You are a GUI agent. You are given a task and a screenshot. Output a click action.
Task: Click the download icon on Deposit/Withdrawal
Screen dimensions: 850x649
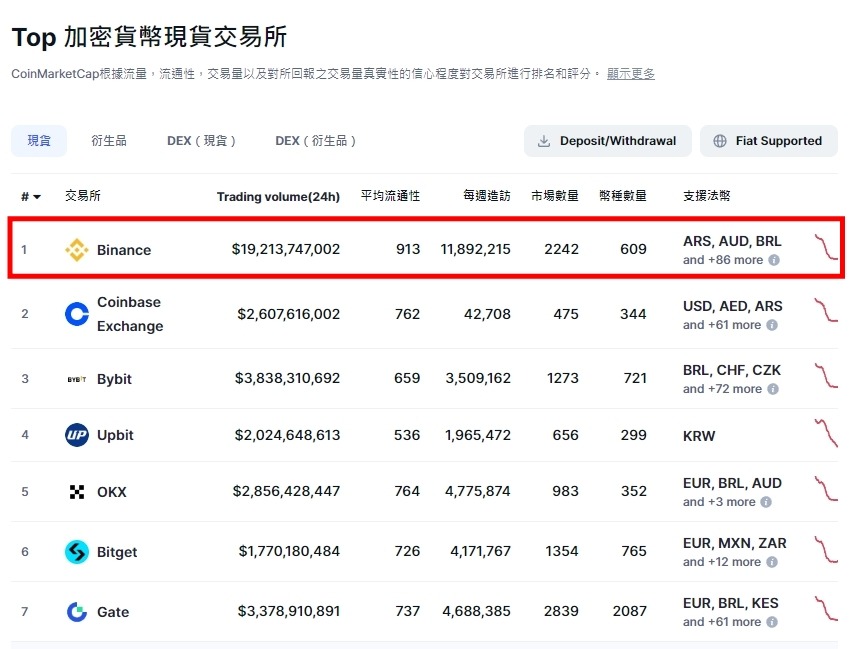point(544,141)
